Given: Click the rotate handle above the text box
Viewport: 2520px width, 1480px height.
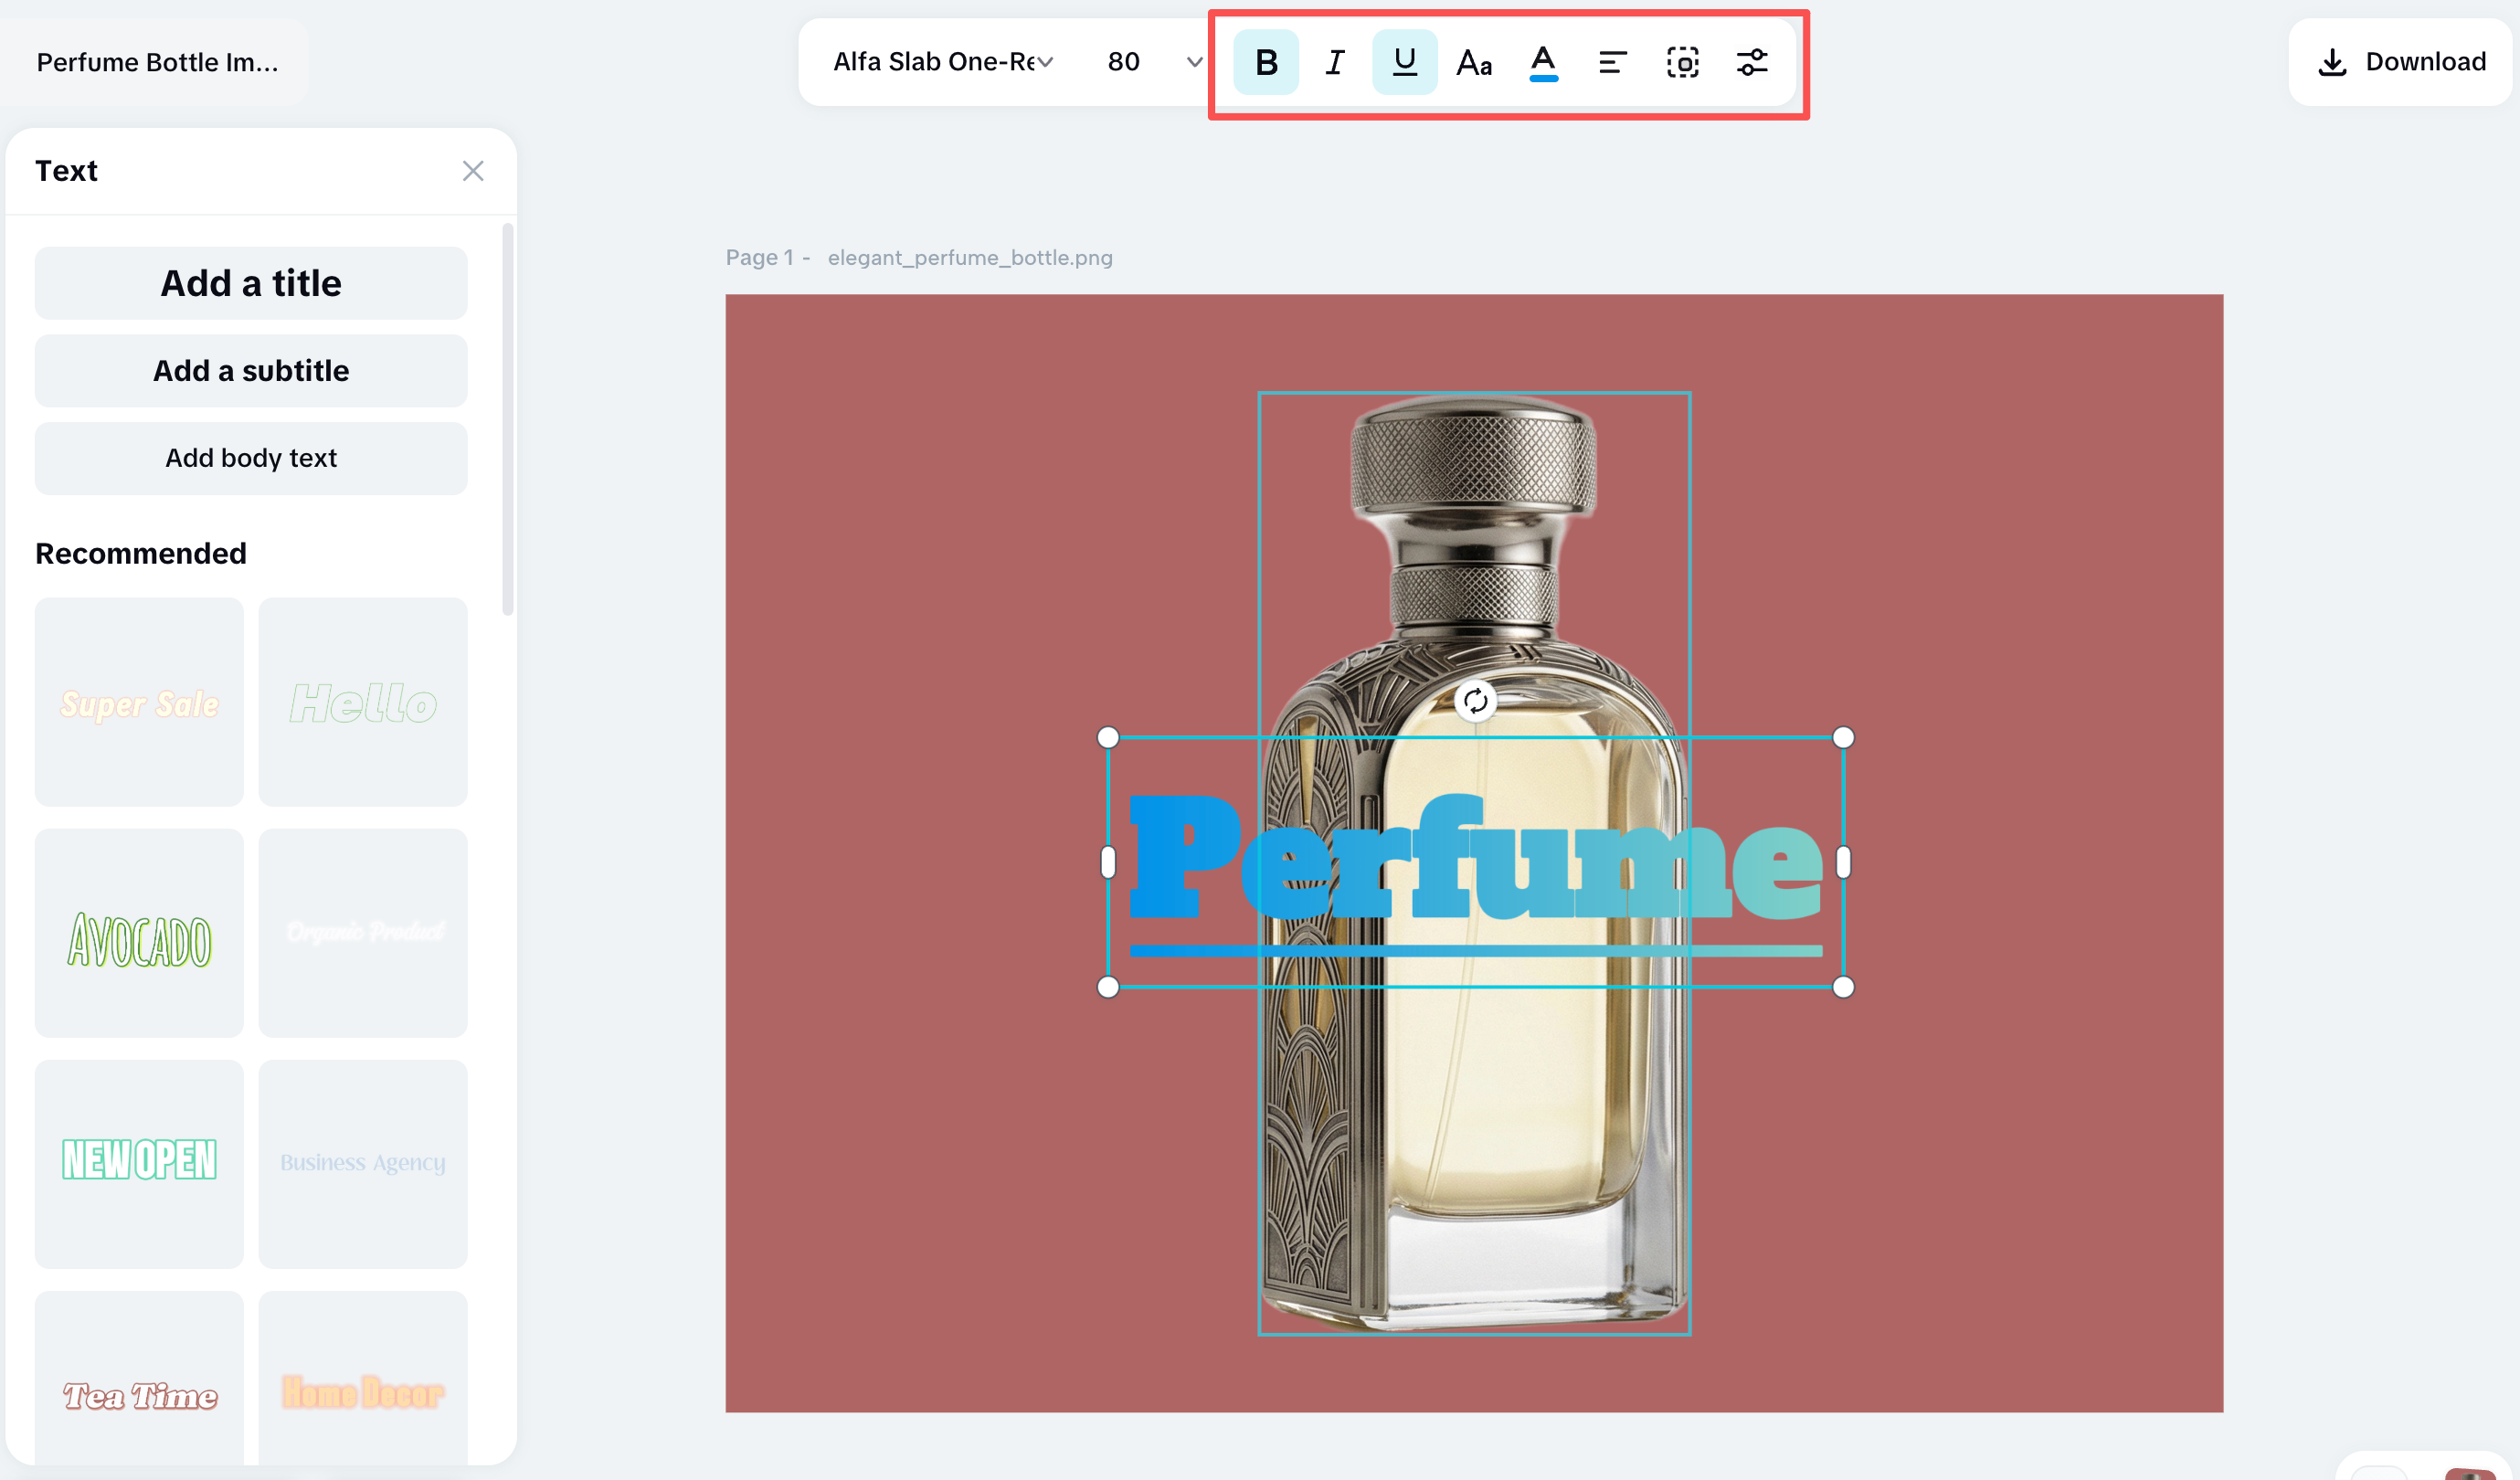Looking at the screenshot, I should (x=1475, y=701).
